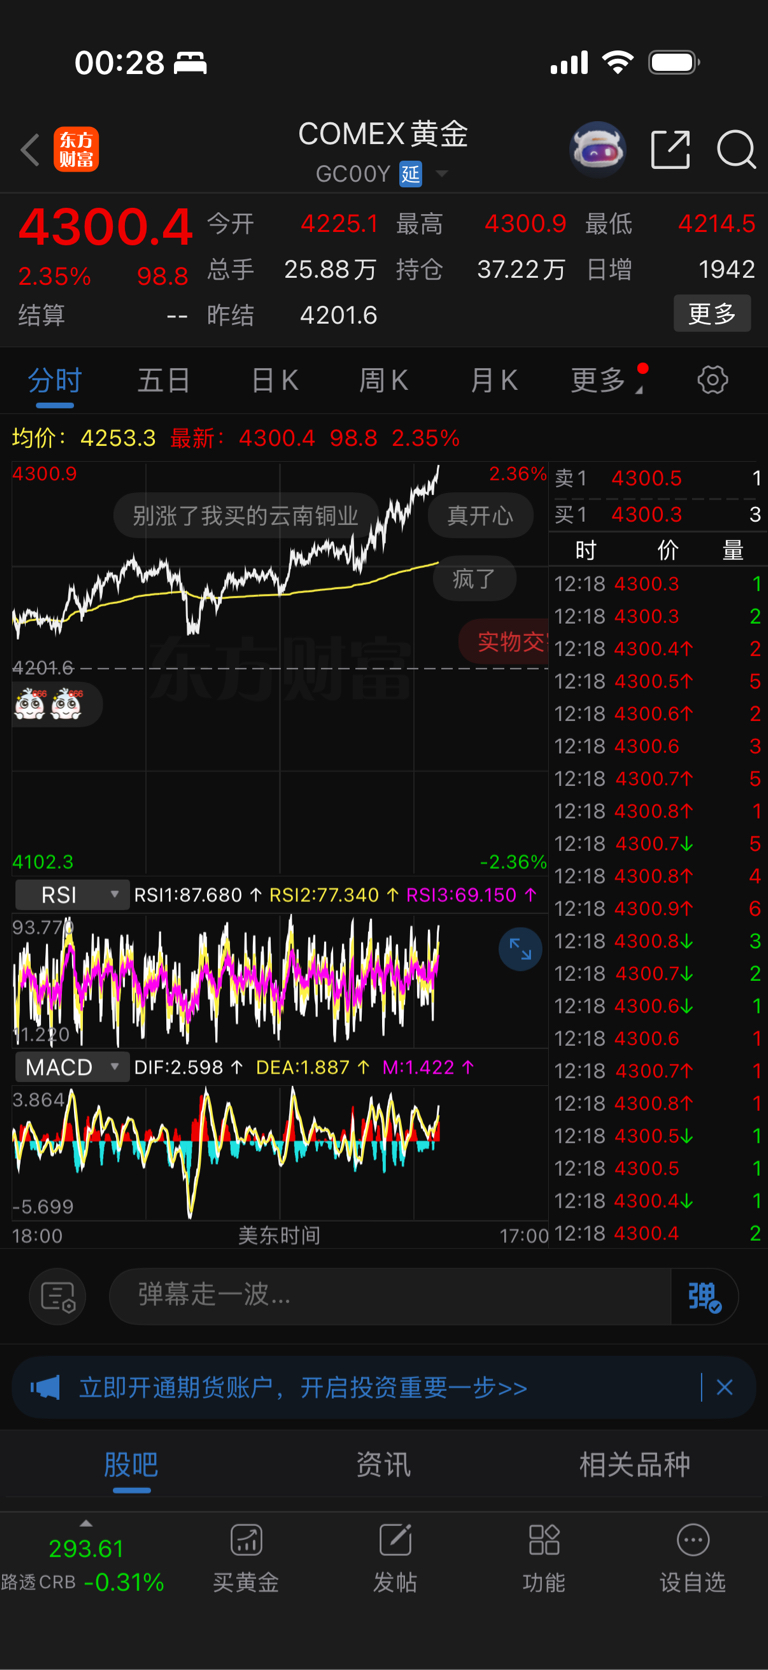Open the RSI indicator dropdown
The image size is (768, 1670).
(72, 895)
